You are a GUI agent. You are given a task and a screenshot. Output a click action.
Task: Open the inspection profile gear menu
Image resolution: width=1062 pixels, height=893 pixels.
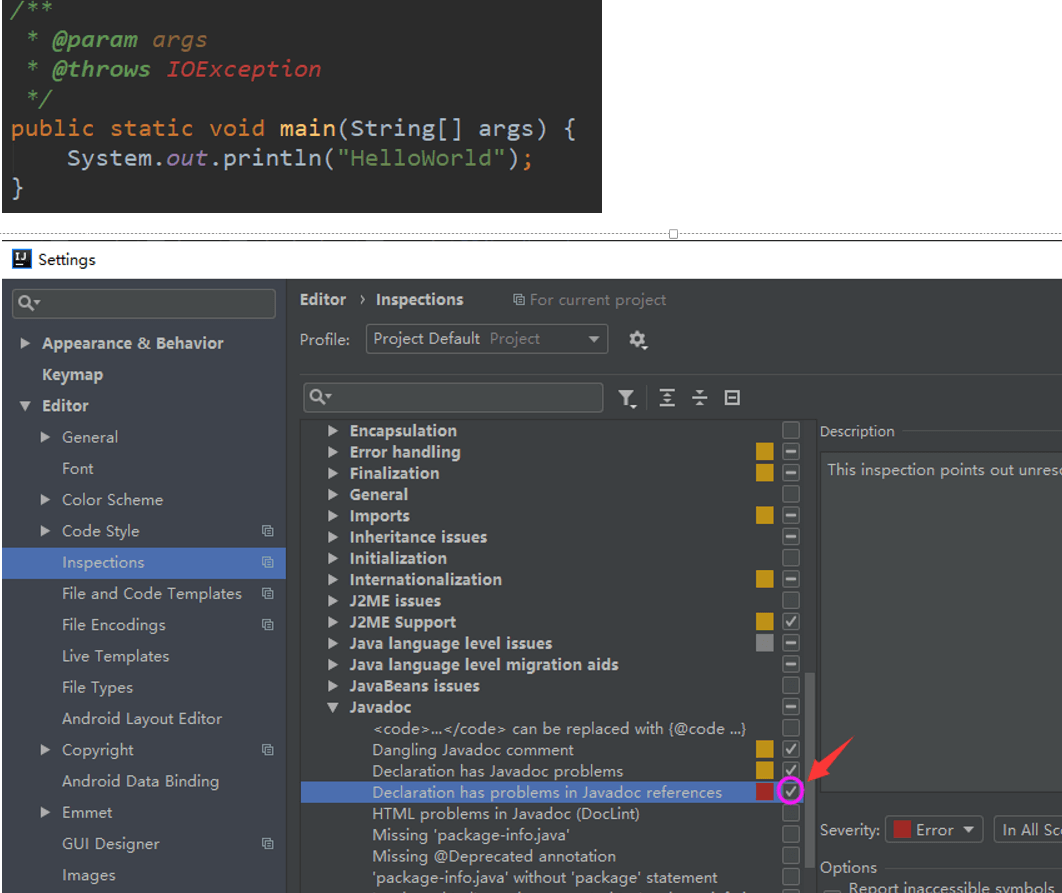(x=637, y=339)
